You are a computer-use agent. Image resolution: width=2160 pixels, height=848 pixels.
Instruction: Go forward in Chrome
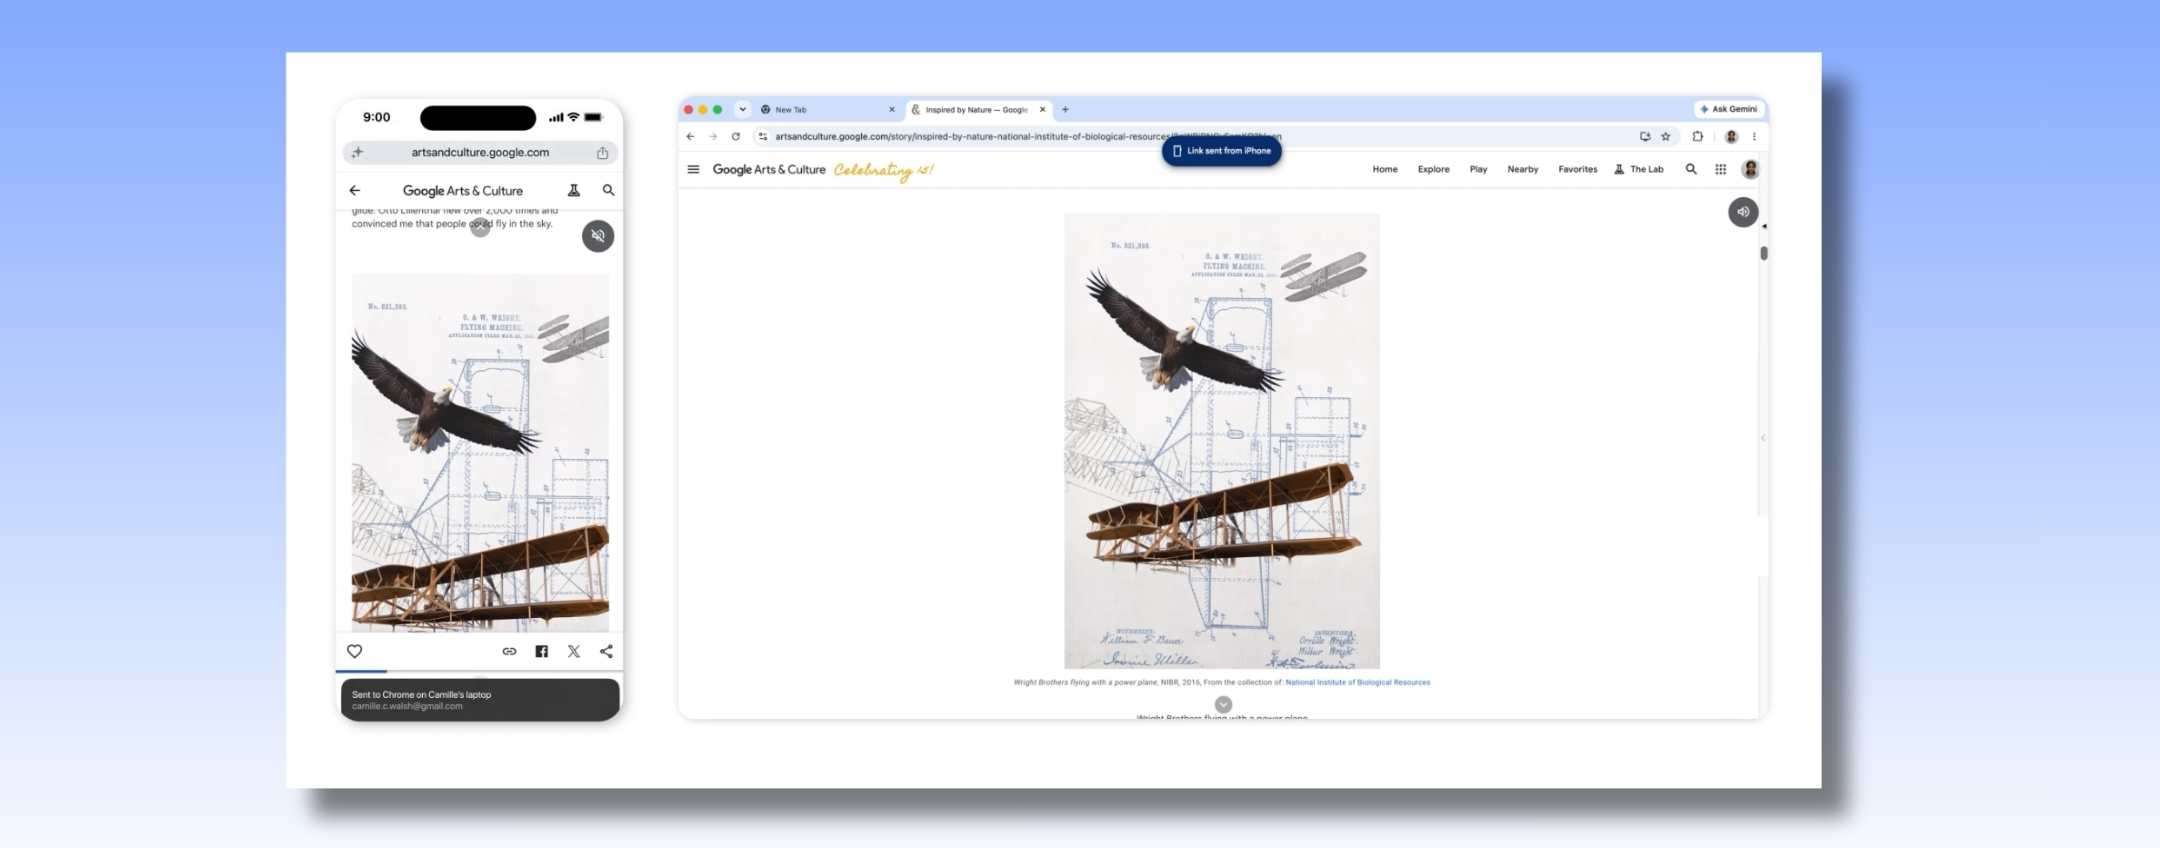pyautogui.click(x=713, y=137)
